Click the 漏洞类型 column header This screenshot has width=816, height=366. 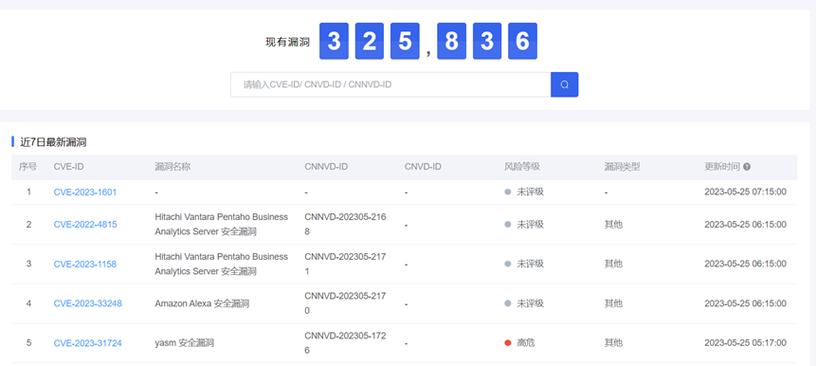tap(622, 167)
